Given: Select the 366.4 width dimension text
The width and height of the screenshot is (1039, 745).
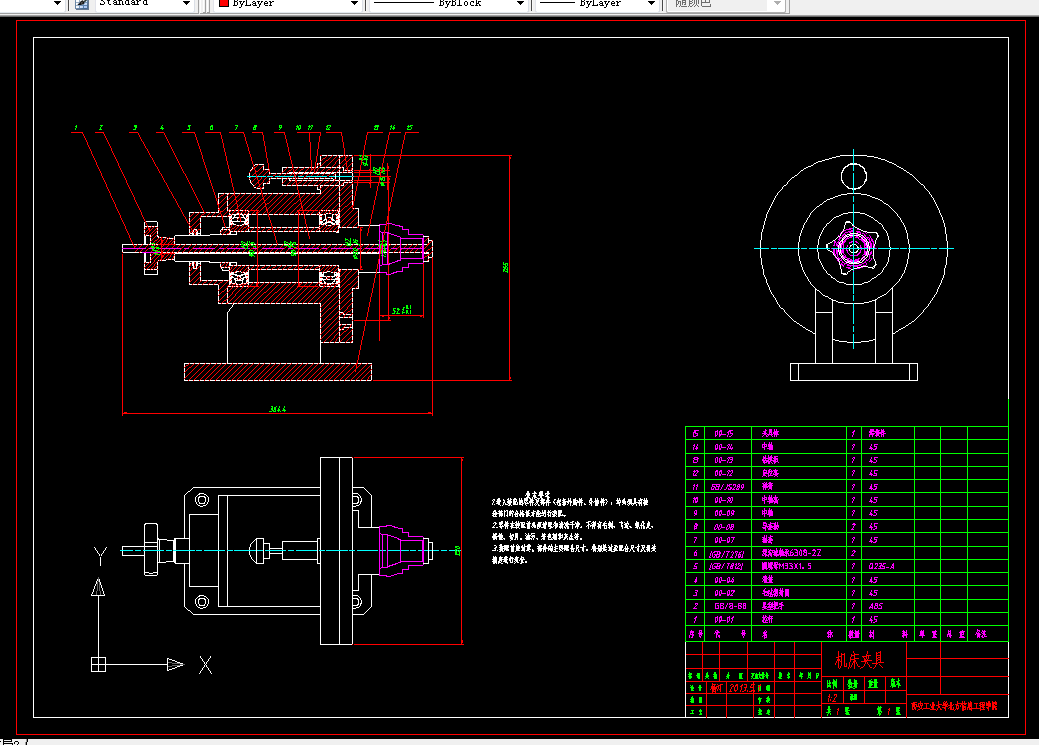Looking at the screenshot, I should click(x=278, y=409).
